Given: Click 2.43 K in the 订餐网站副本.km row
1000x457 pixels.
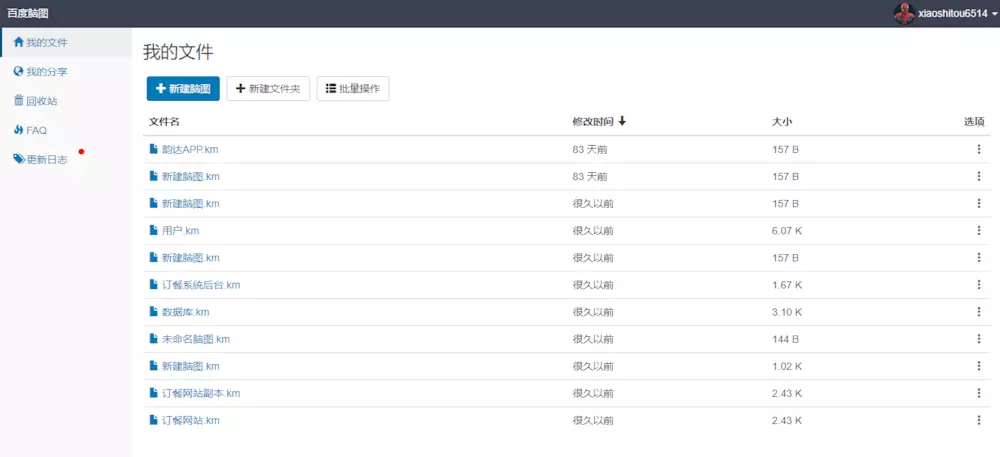Looking at the screenshot, I should point(786,393).
